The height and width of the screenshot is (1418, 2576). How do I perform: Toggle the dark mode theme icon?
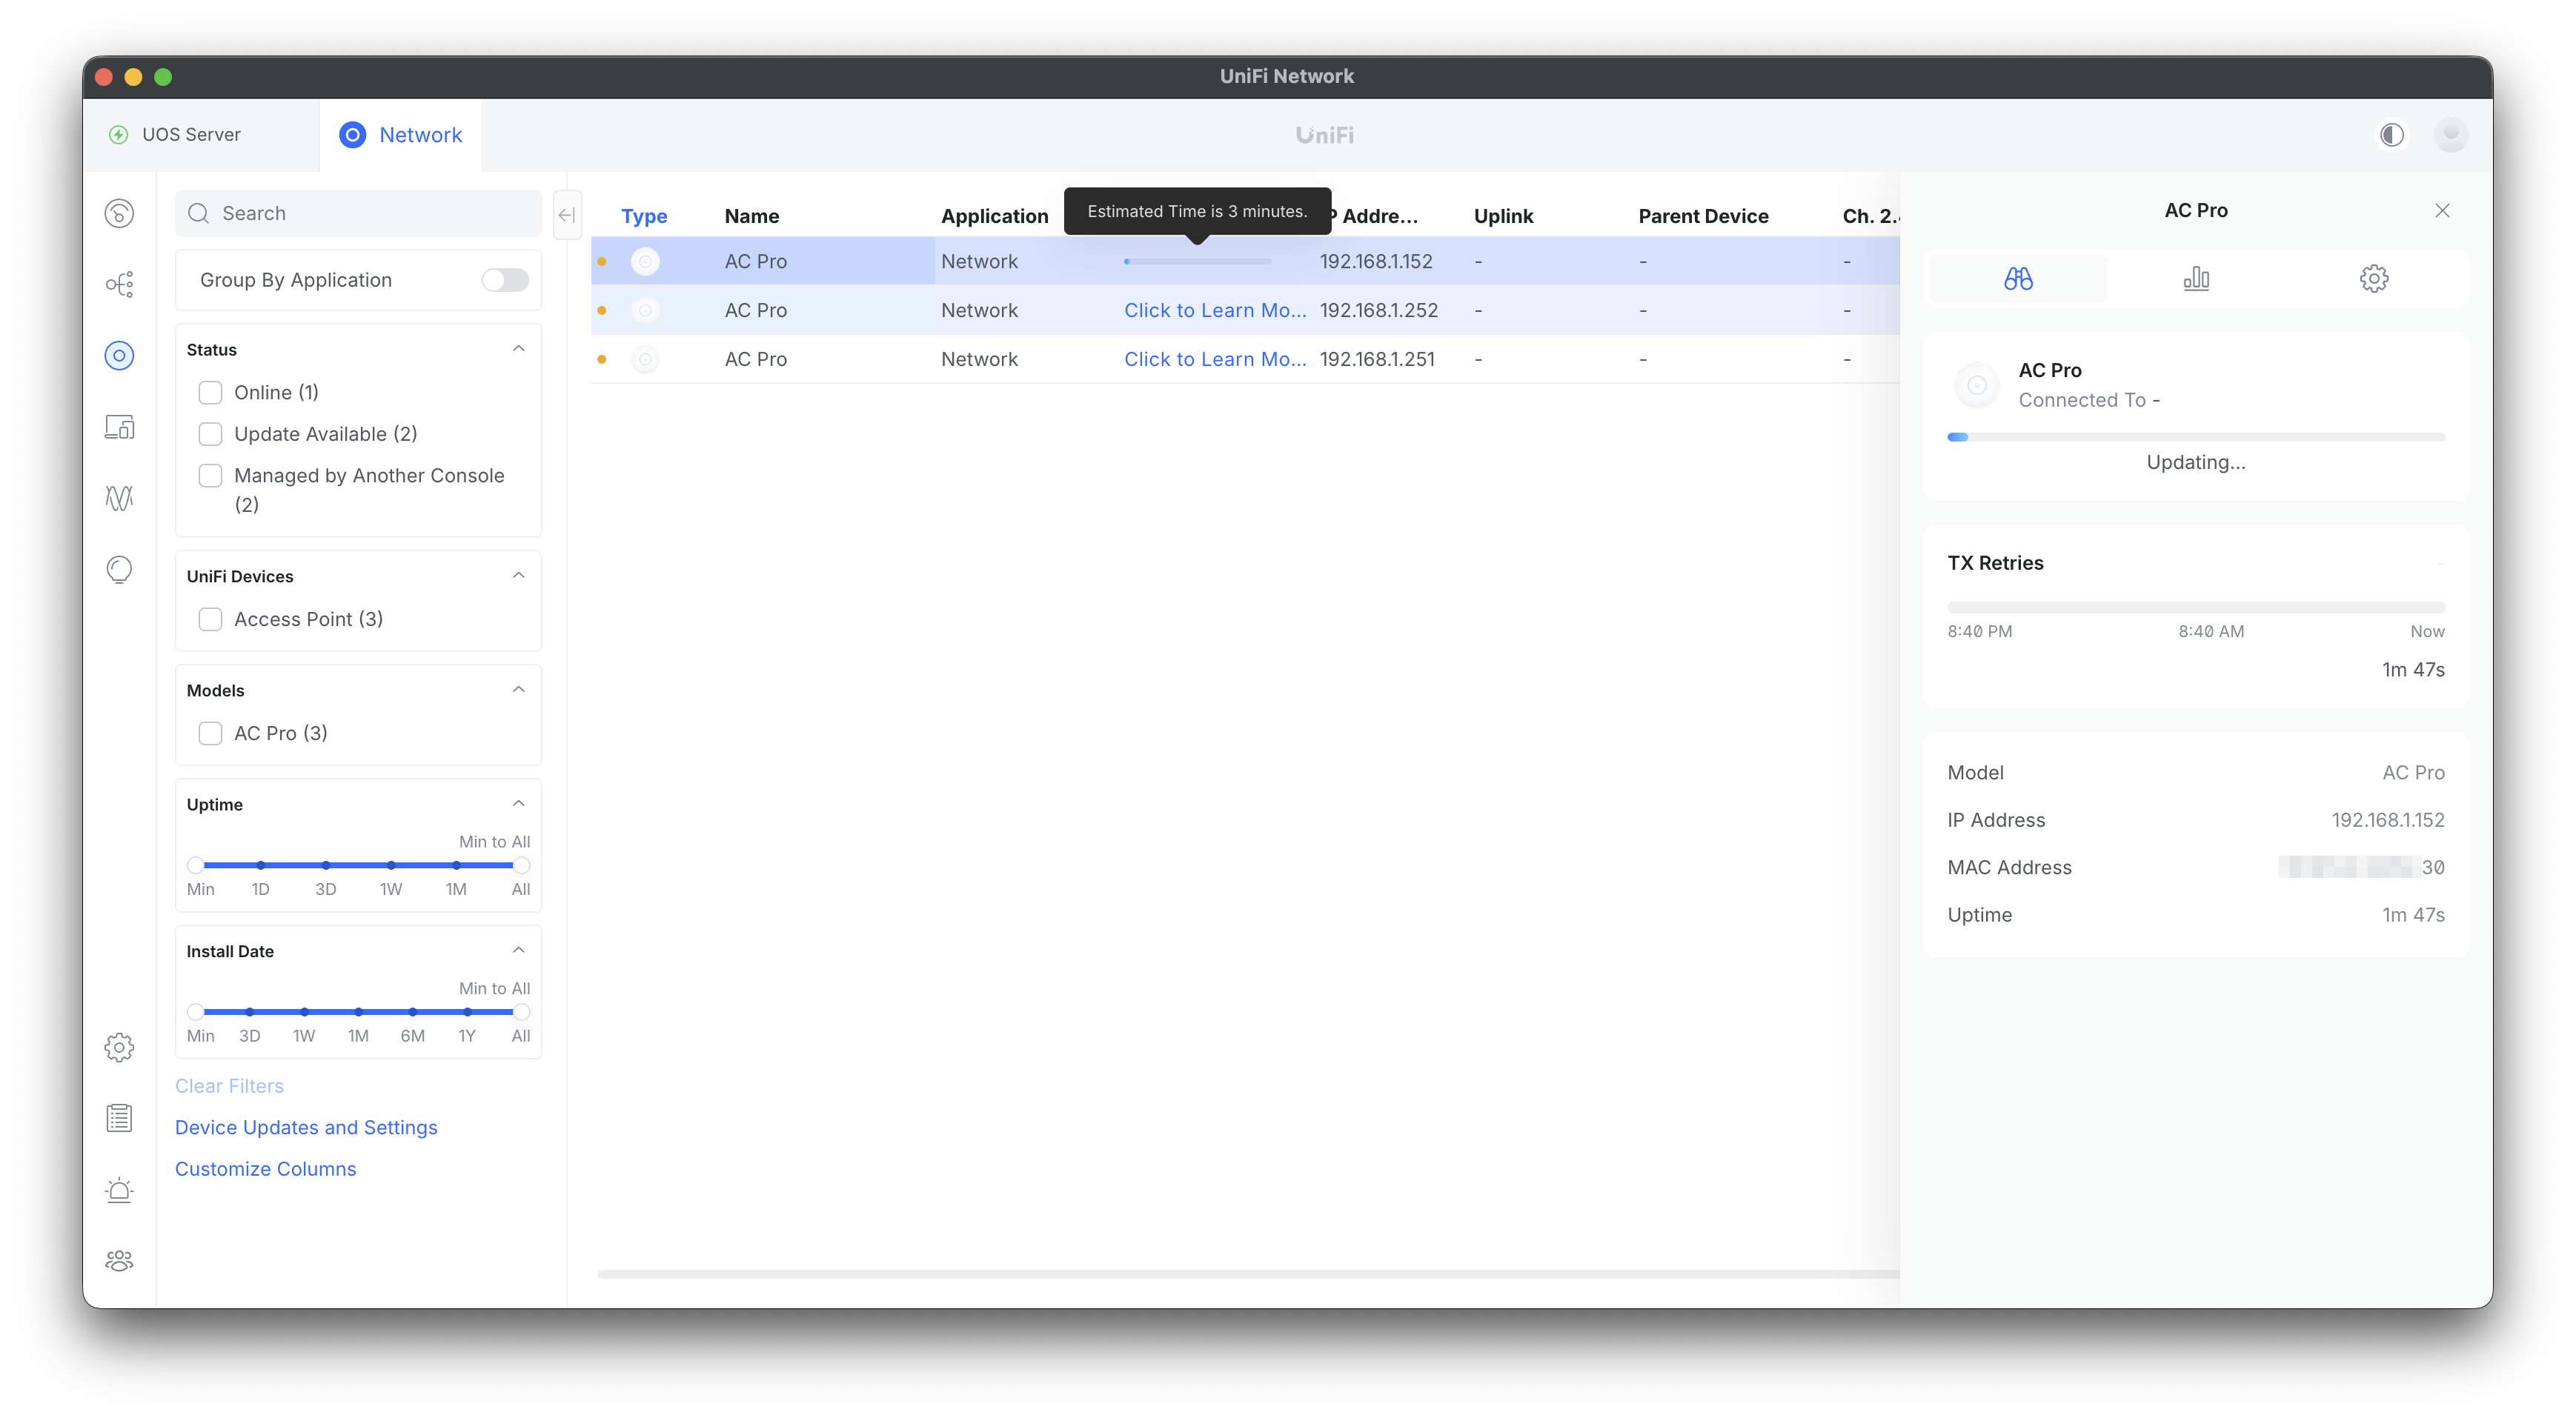pyautogui.click(x=2391, y=135)
